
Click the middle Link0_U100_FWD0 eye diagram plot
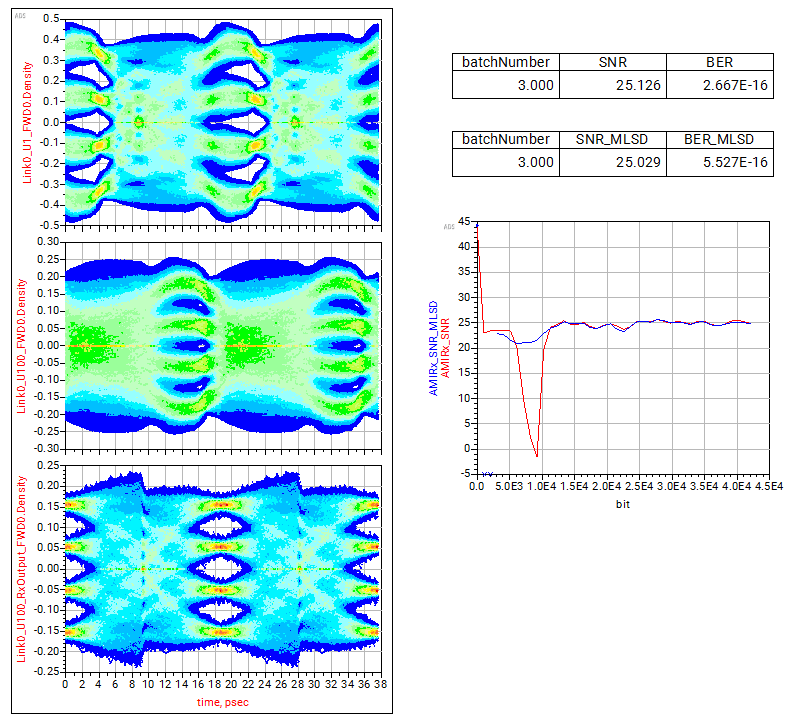[x=223, y=346]
